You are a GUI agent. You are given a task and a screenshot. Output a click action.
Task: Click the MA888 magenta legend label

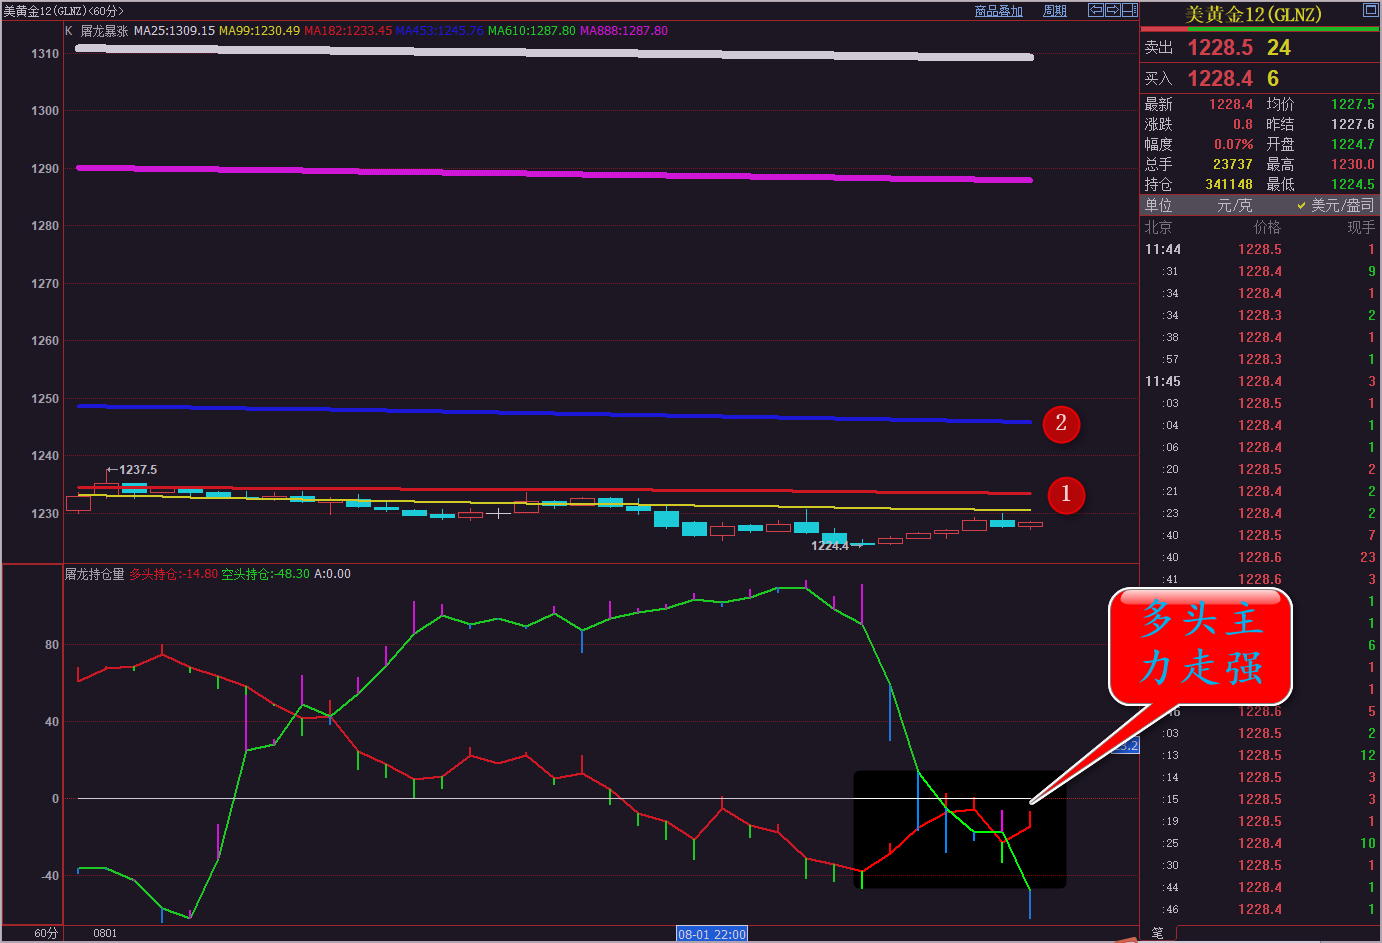623,31
